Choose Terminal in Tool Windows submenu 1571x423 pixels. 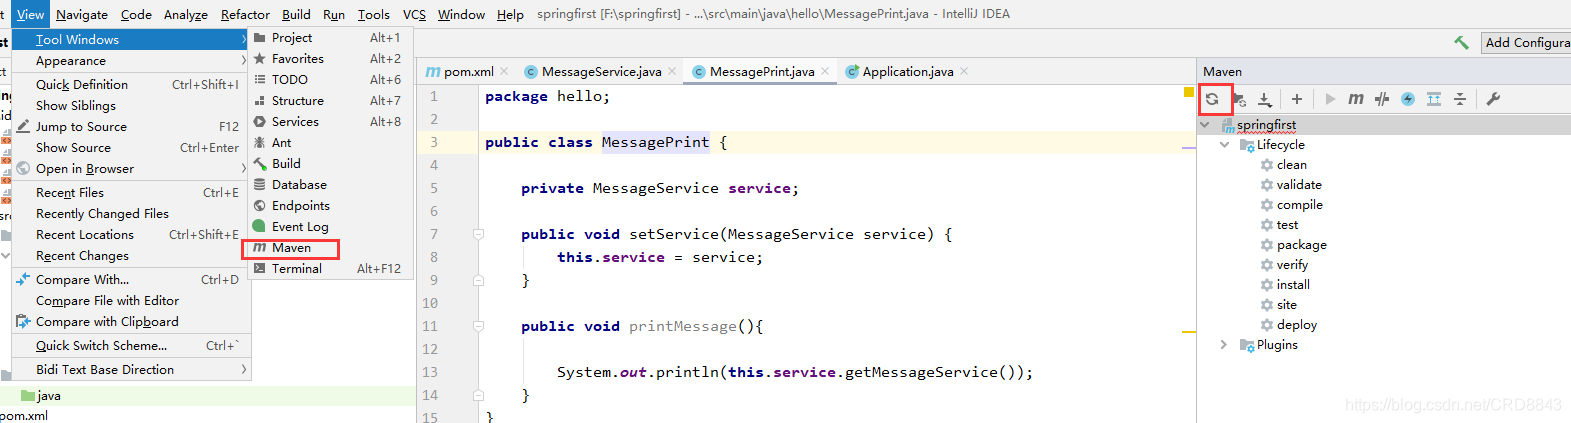coord(330,269)
